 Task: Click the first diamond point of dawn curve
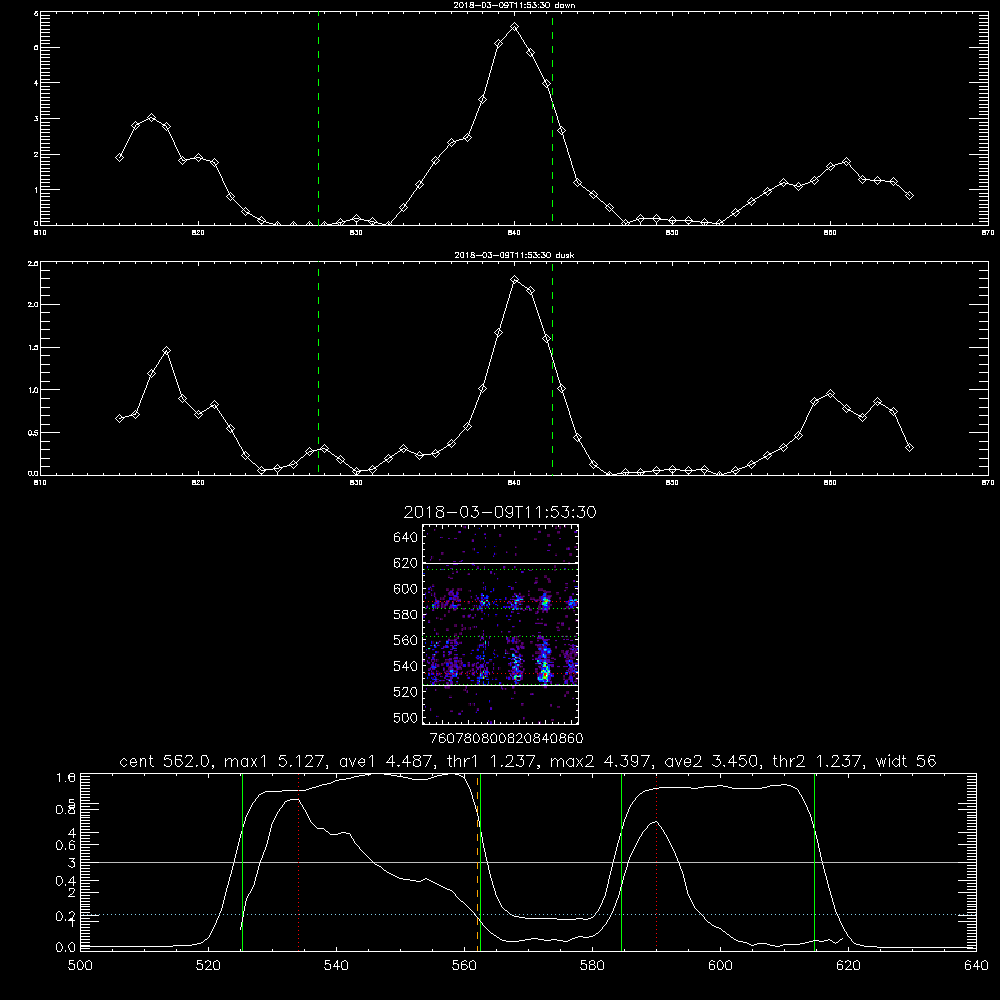(119, 158)
